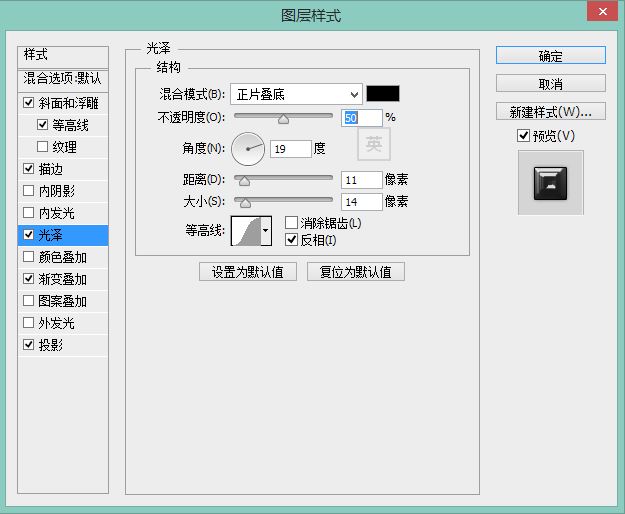
Task: Uncheck the 光泽 style checkbox
Action: [28, 235]
